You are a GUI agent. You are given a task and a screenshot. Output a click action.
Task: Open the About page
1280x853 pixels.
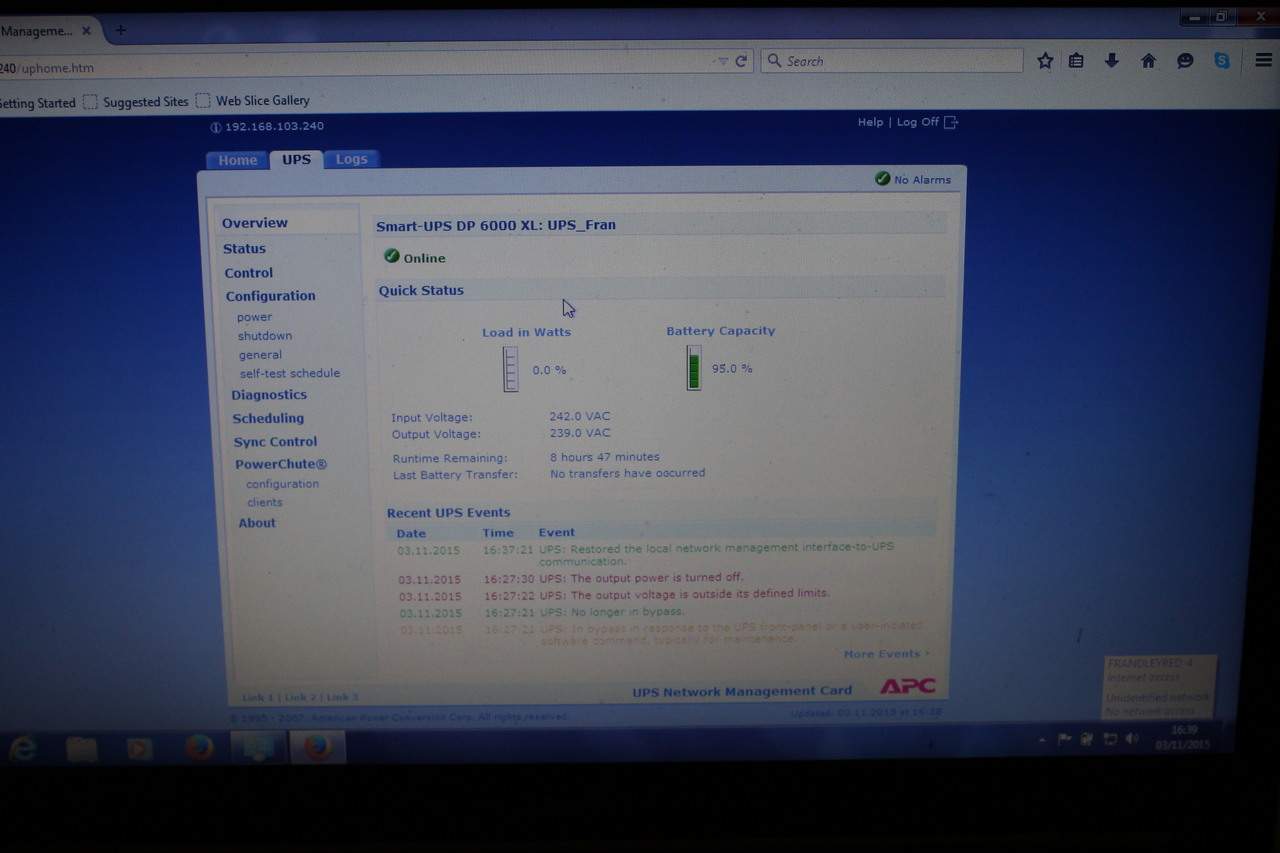coord(257,523)
